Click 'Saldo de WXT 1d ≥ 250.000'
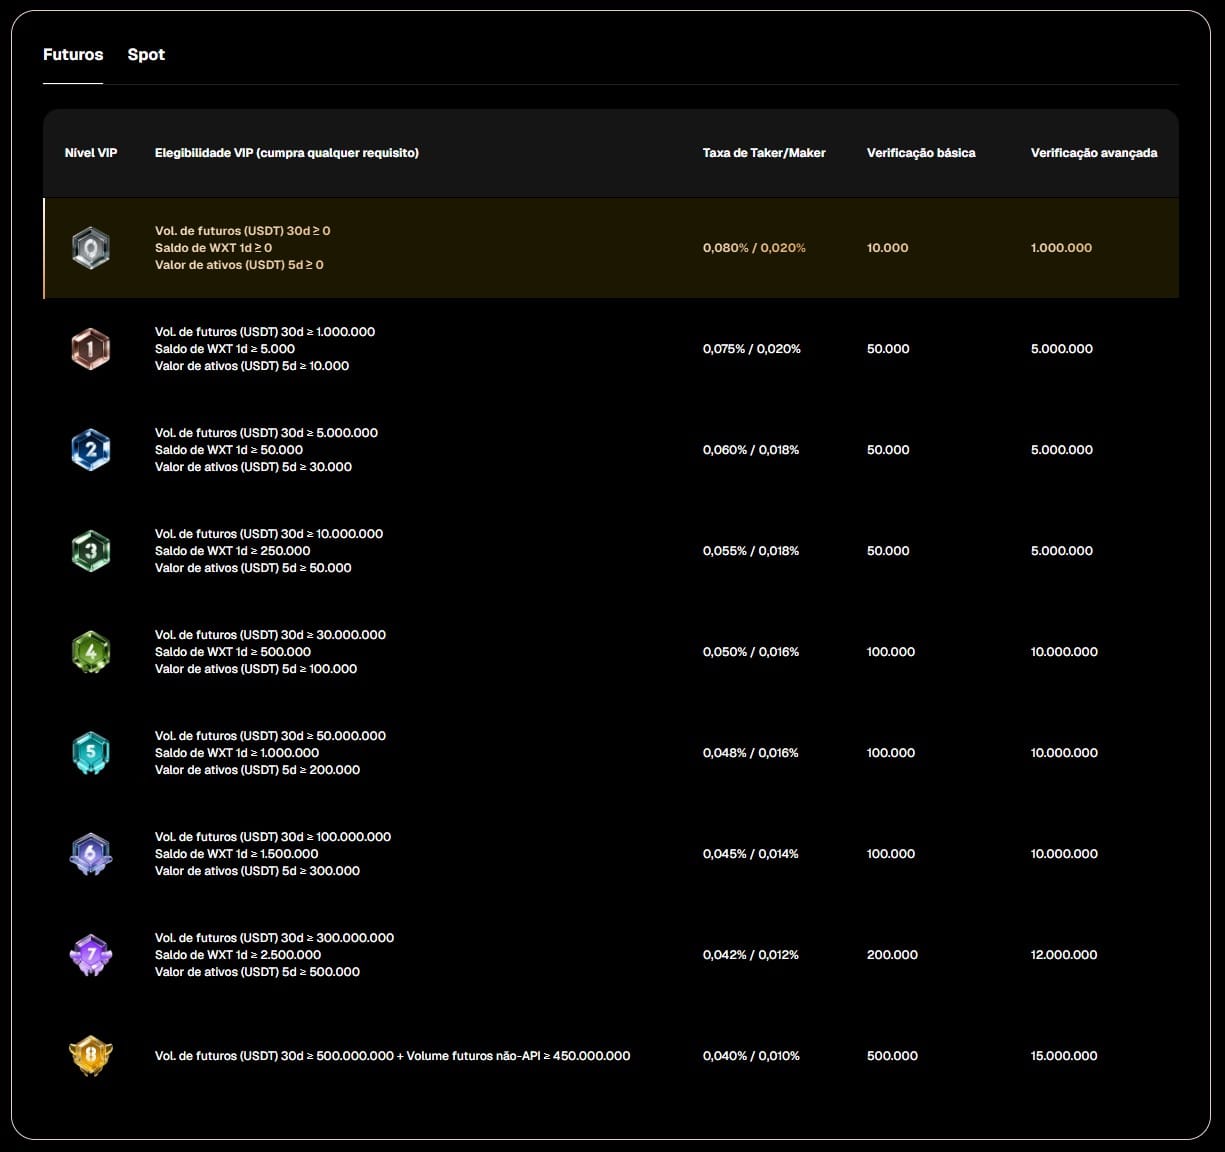 click(233, 551)
